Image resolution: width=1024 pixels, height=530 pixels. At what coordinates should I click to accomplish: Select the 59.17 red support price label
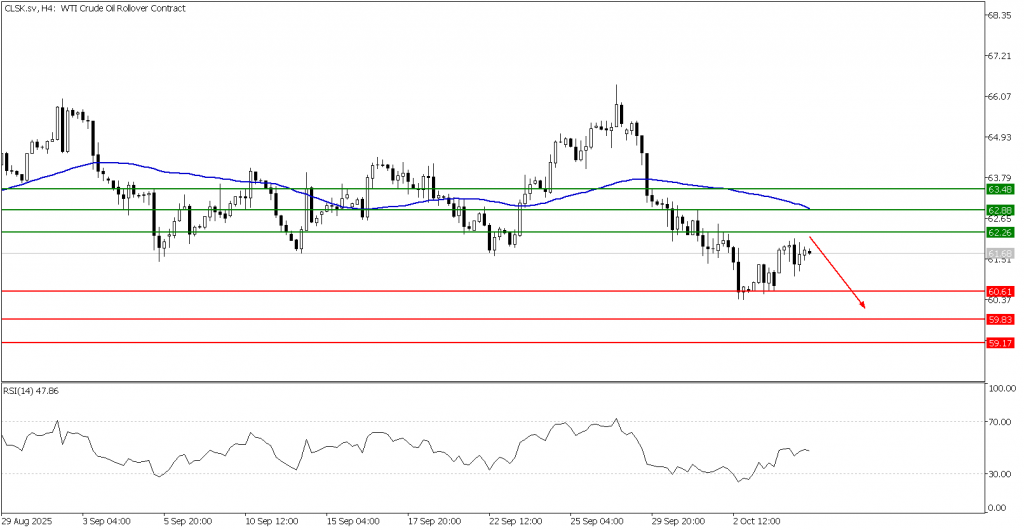1000,343
